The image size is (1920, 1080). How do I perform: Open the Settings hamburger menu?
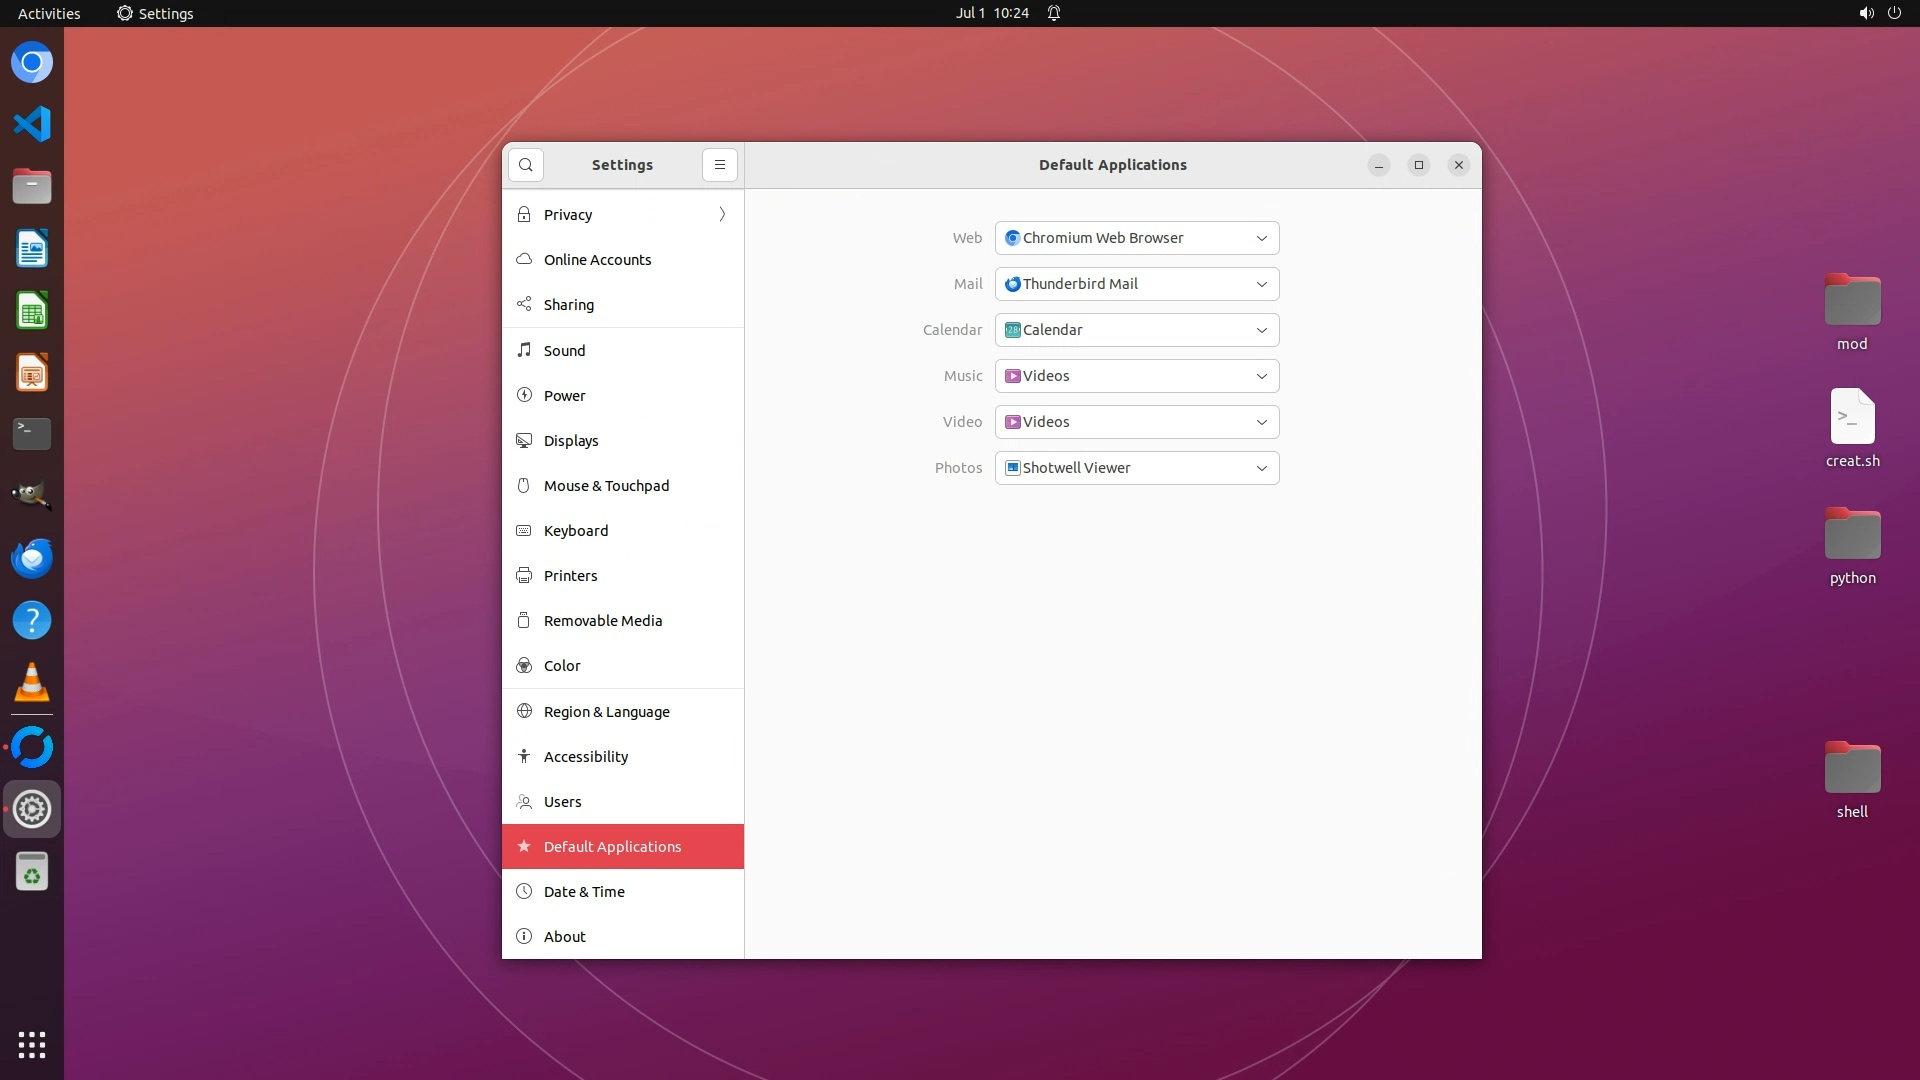click(719, 165)
